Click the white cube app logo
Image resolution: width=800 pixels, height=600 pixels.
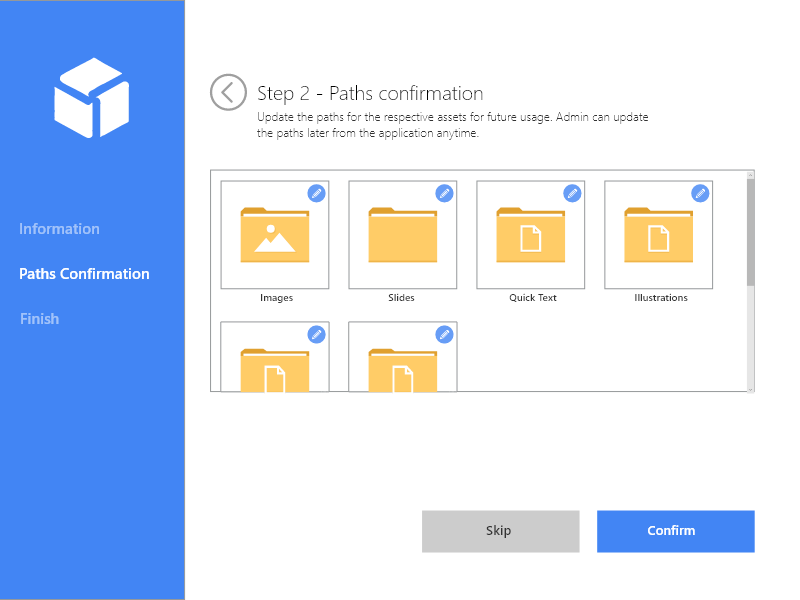click(92, 97)
